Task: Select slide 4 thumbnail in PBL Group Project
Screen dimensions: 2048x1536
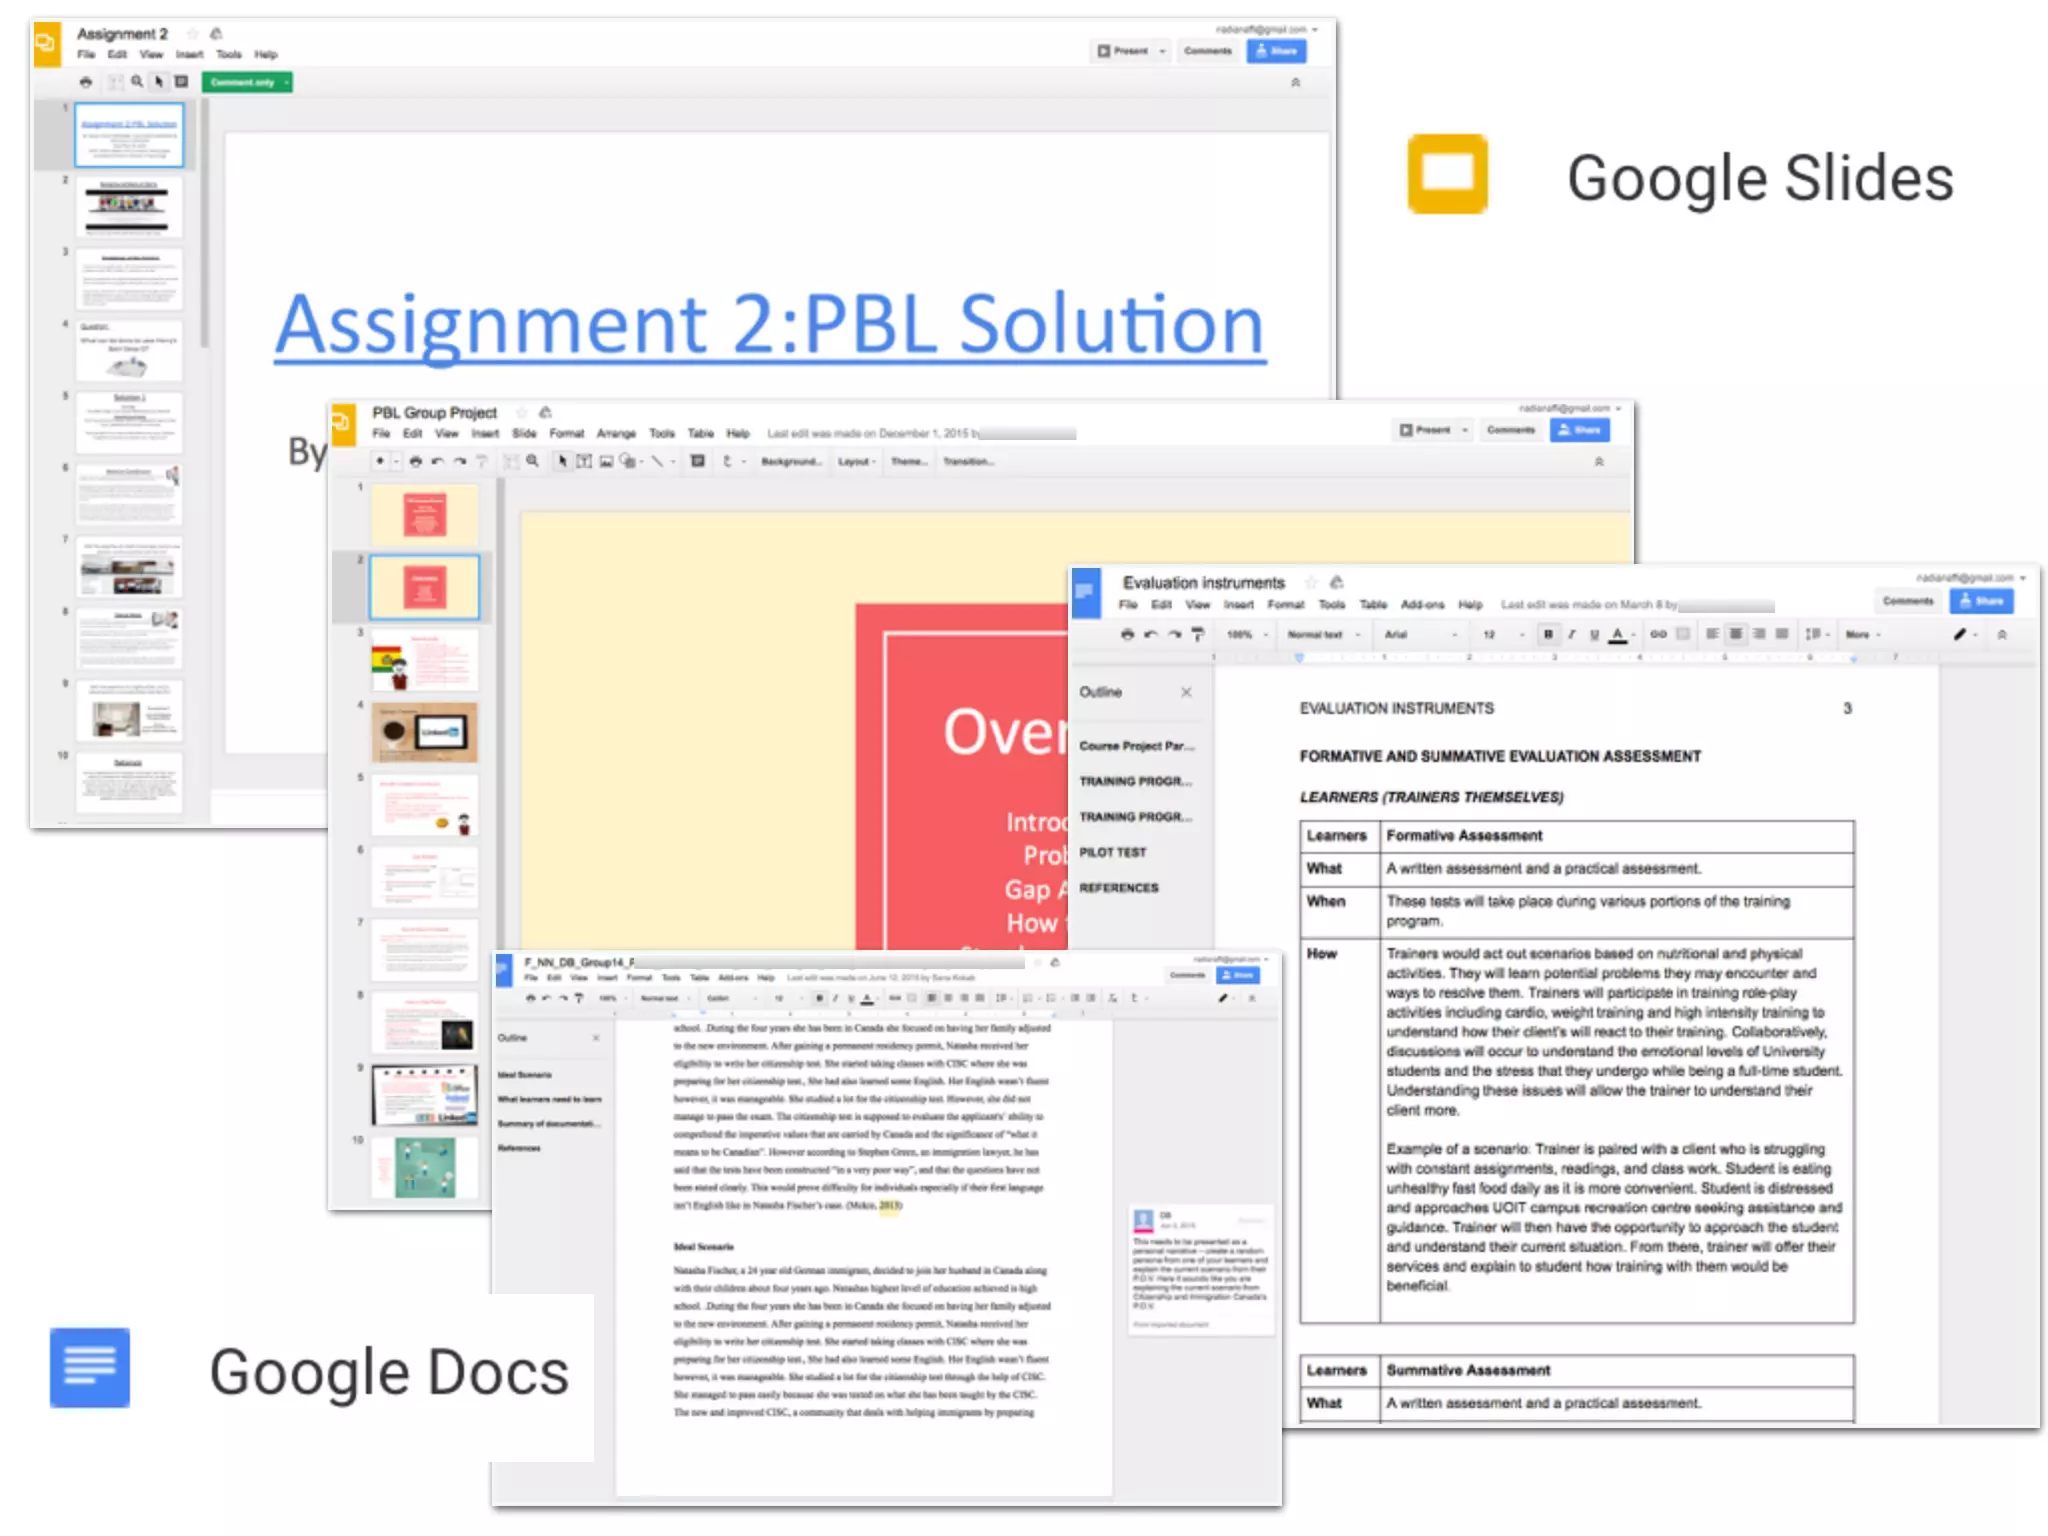Action: pos(425,732)
